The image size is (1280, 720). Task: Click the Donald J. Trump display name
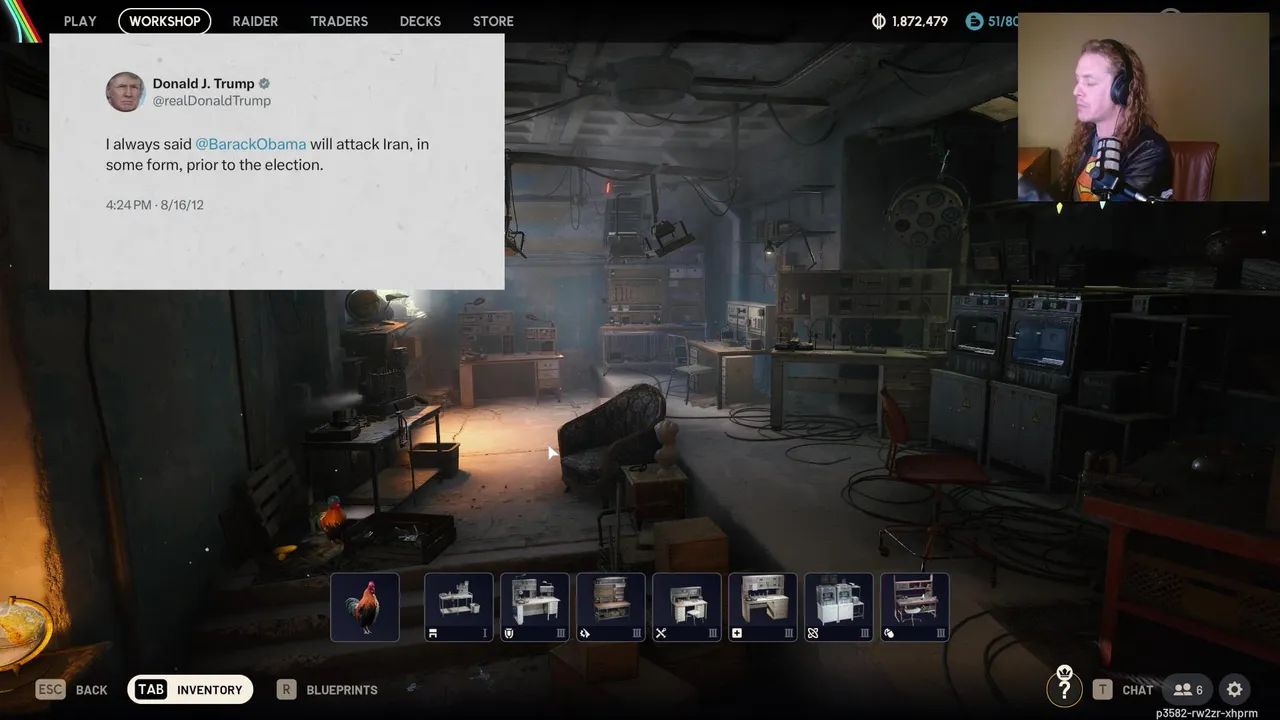click(204, 84)
